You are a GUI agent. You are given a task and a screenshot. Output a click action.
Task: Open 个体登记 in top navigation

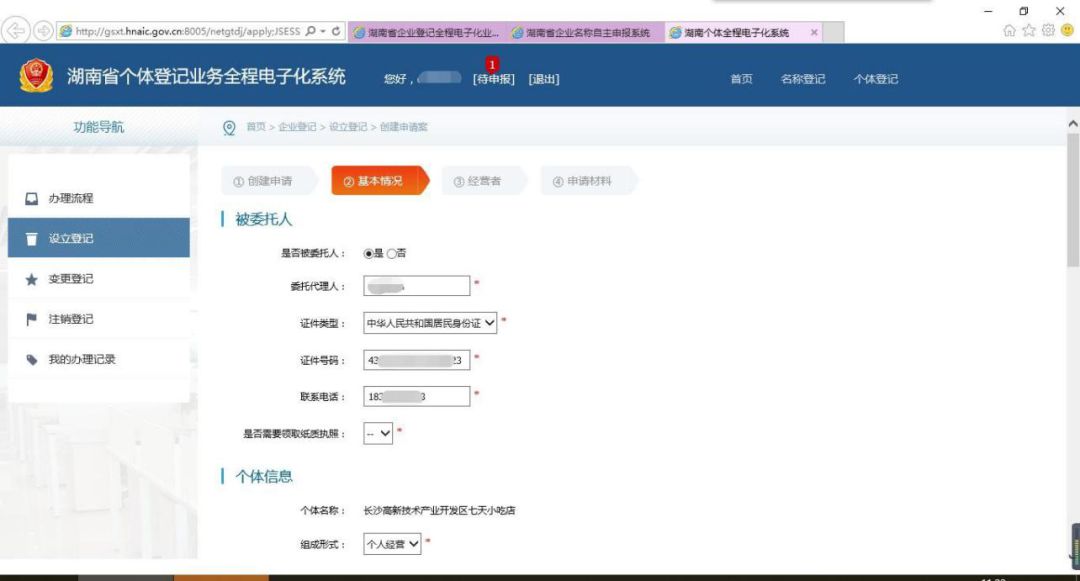click(x=875, y=79)
